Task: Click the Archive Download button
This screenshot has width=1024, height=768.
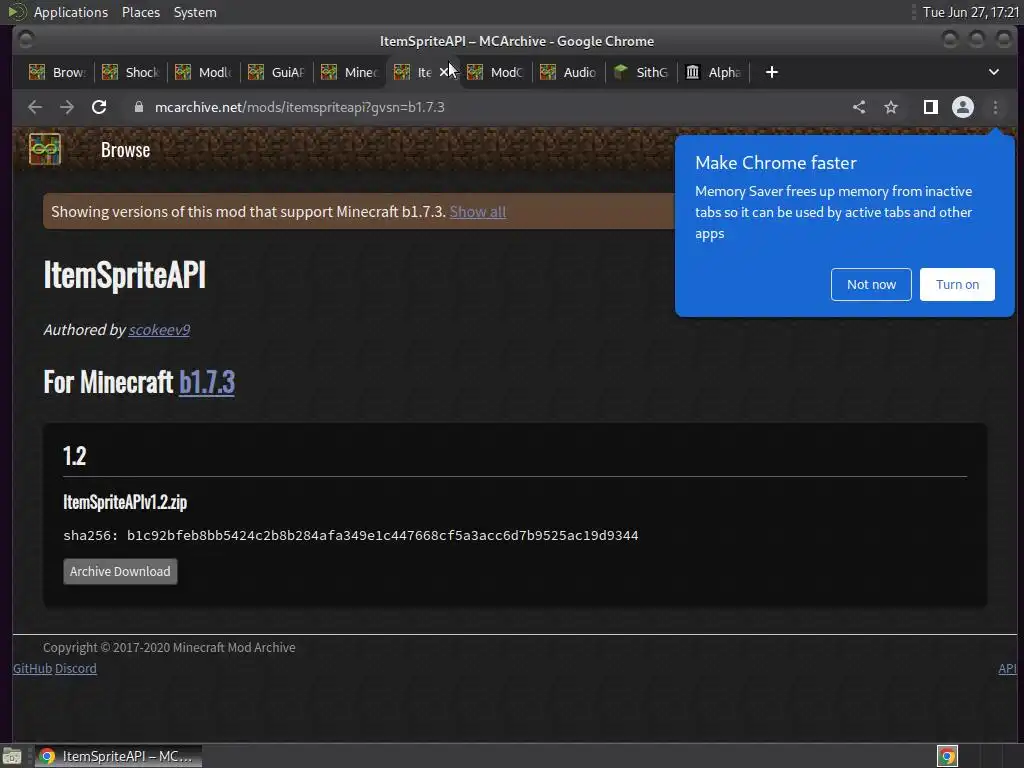Action: [x=120, y=571]
